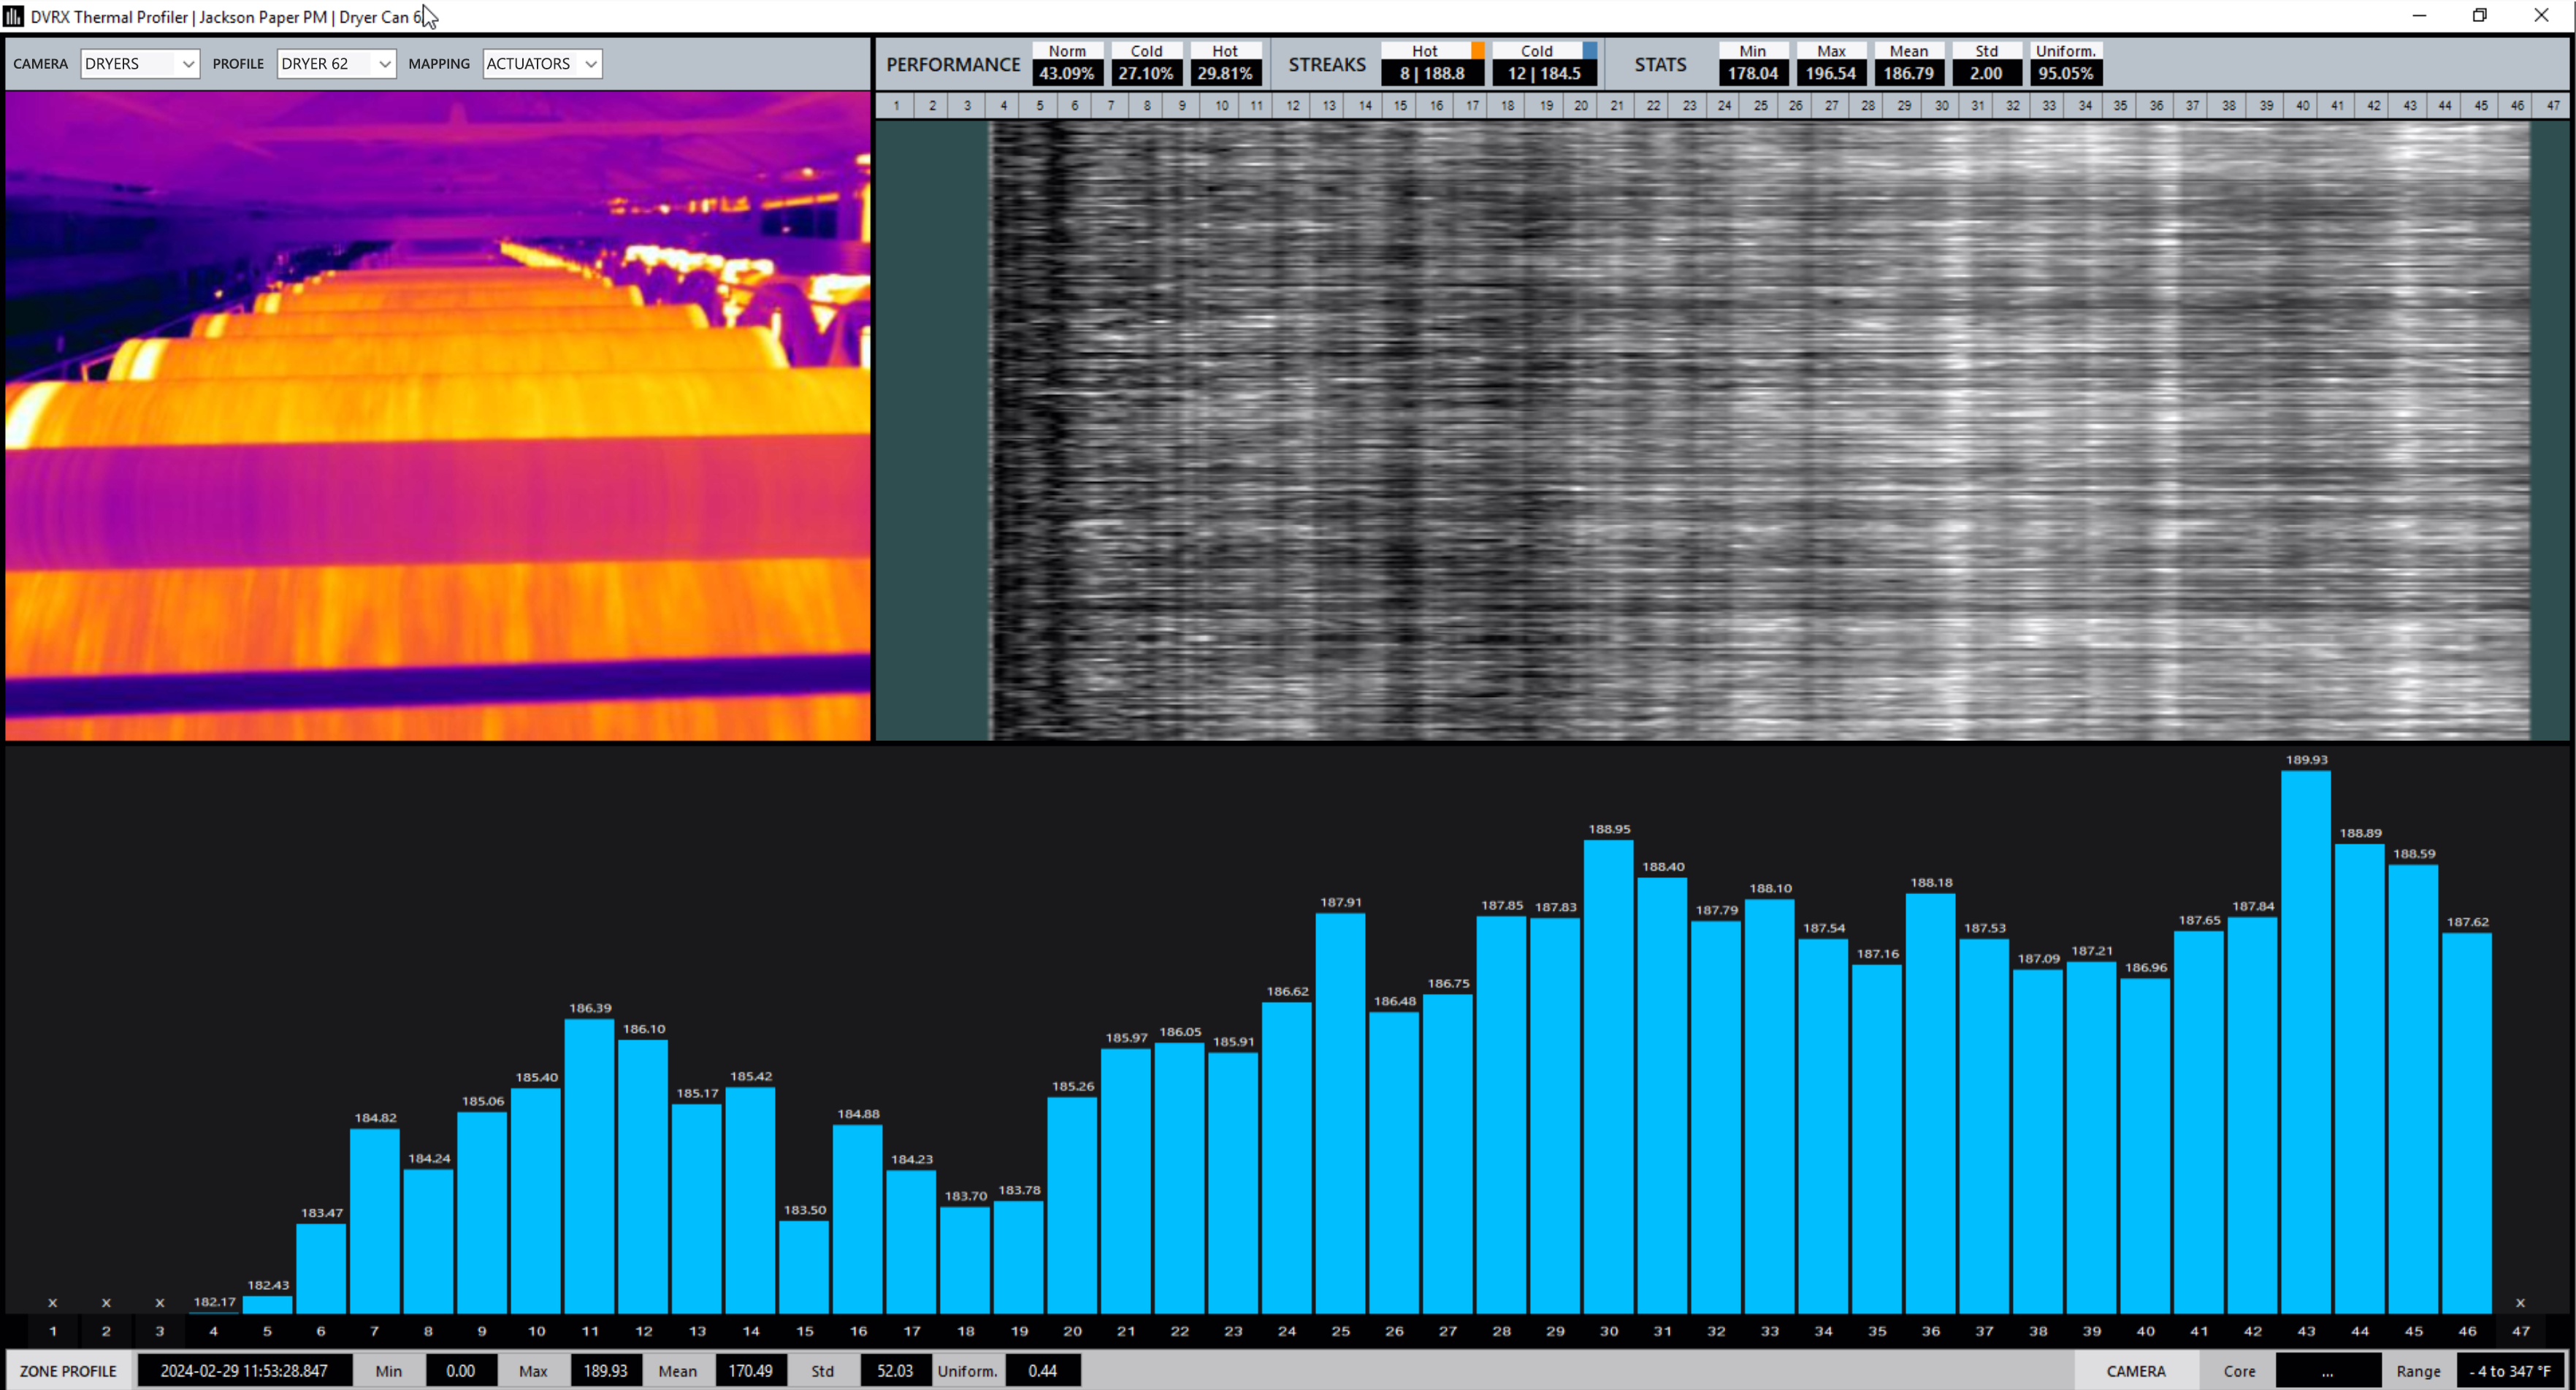Click the x marker above zone 47

(x=2521, y=1302)
